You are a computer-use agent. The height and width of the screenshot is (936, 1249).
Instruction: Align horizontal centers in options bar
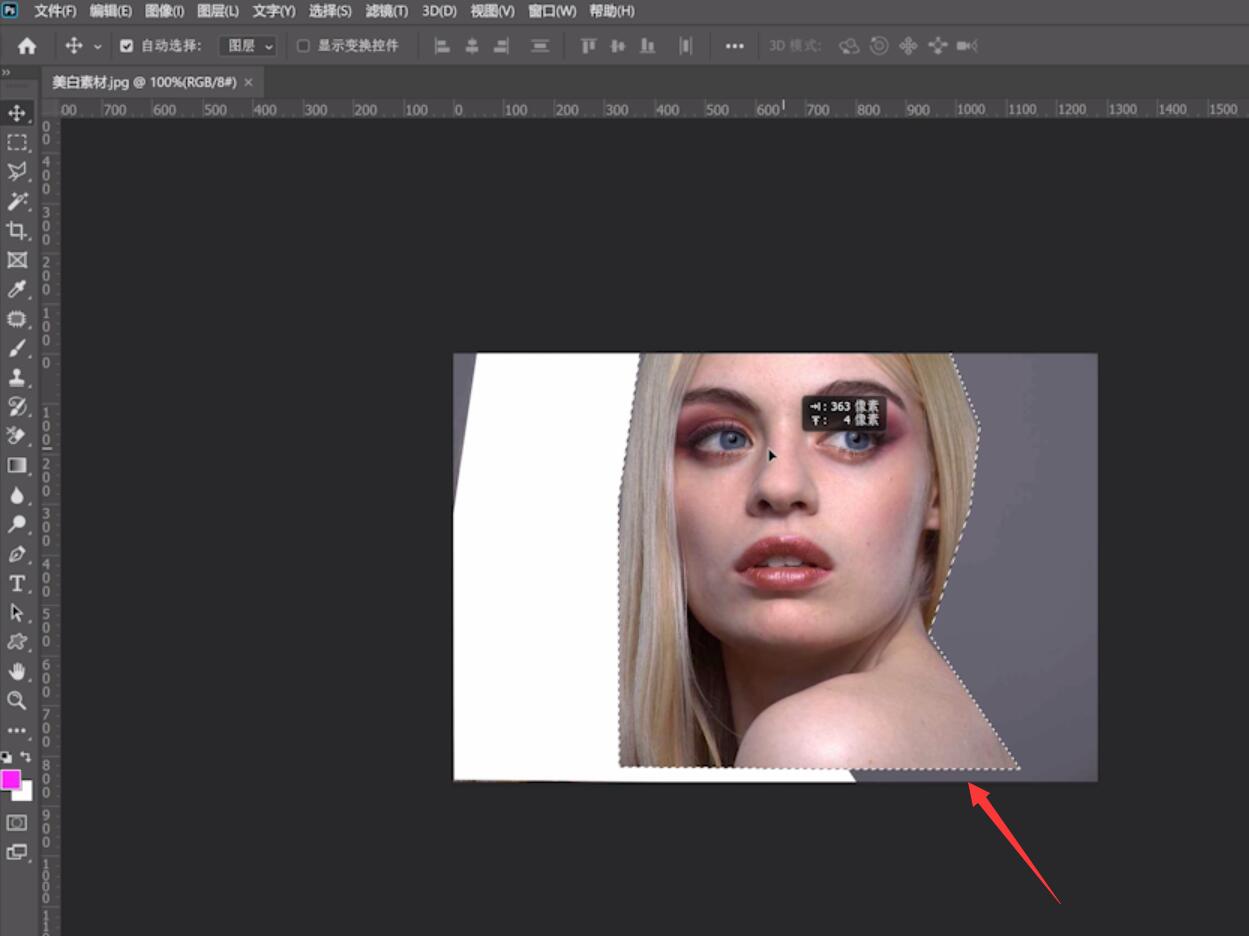472,46
